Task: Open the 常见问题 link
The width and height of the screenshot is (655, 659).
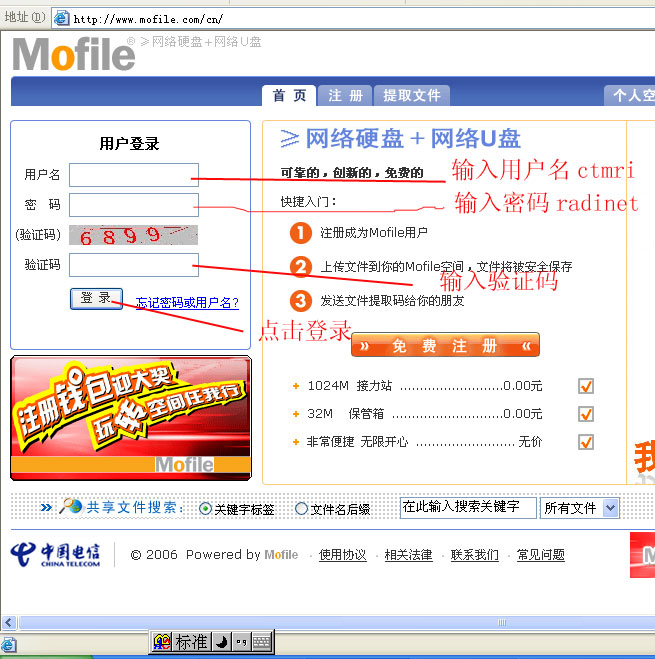Action: click(x=541, y=555)
